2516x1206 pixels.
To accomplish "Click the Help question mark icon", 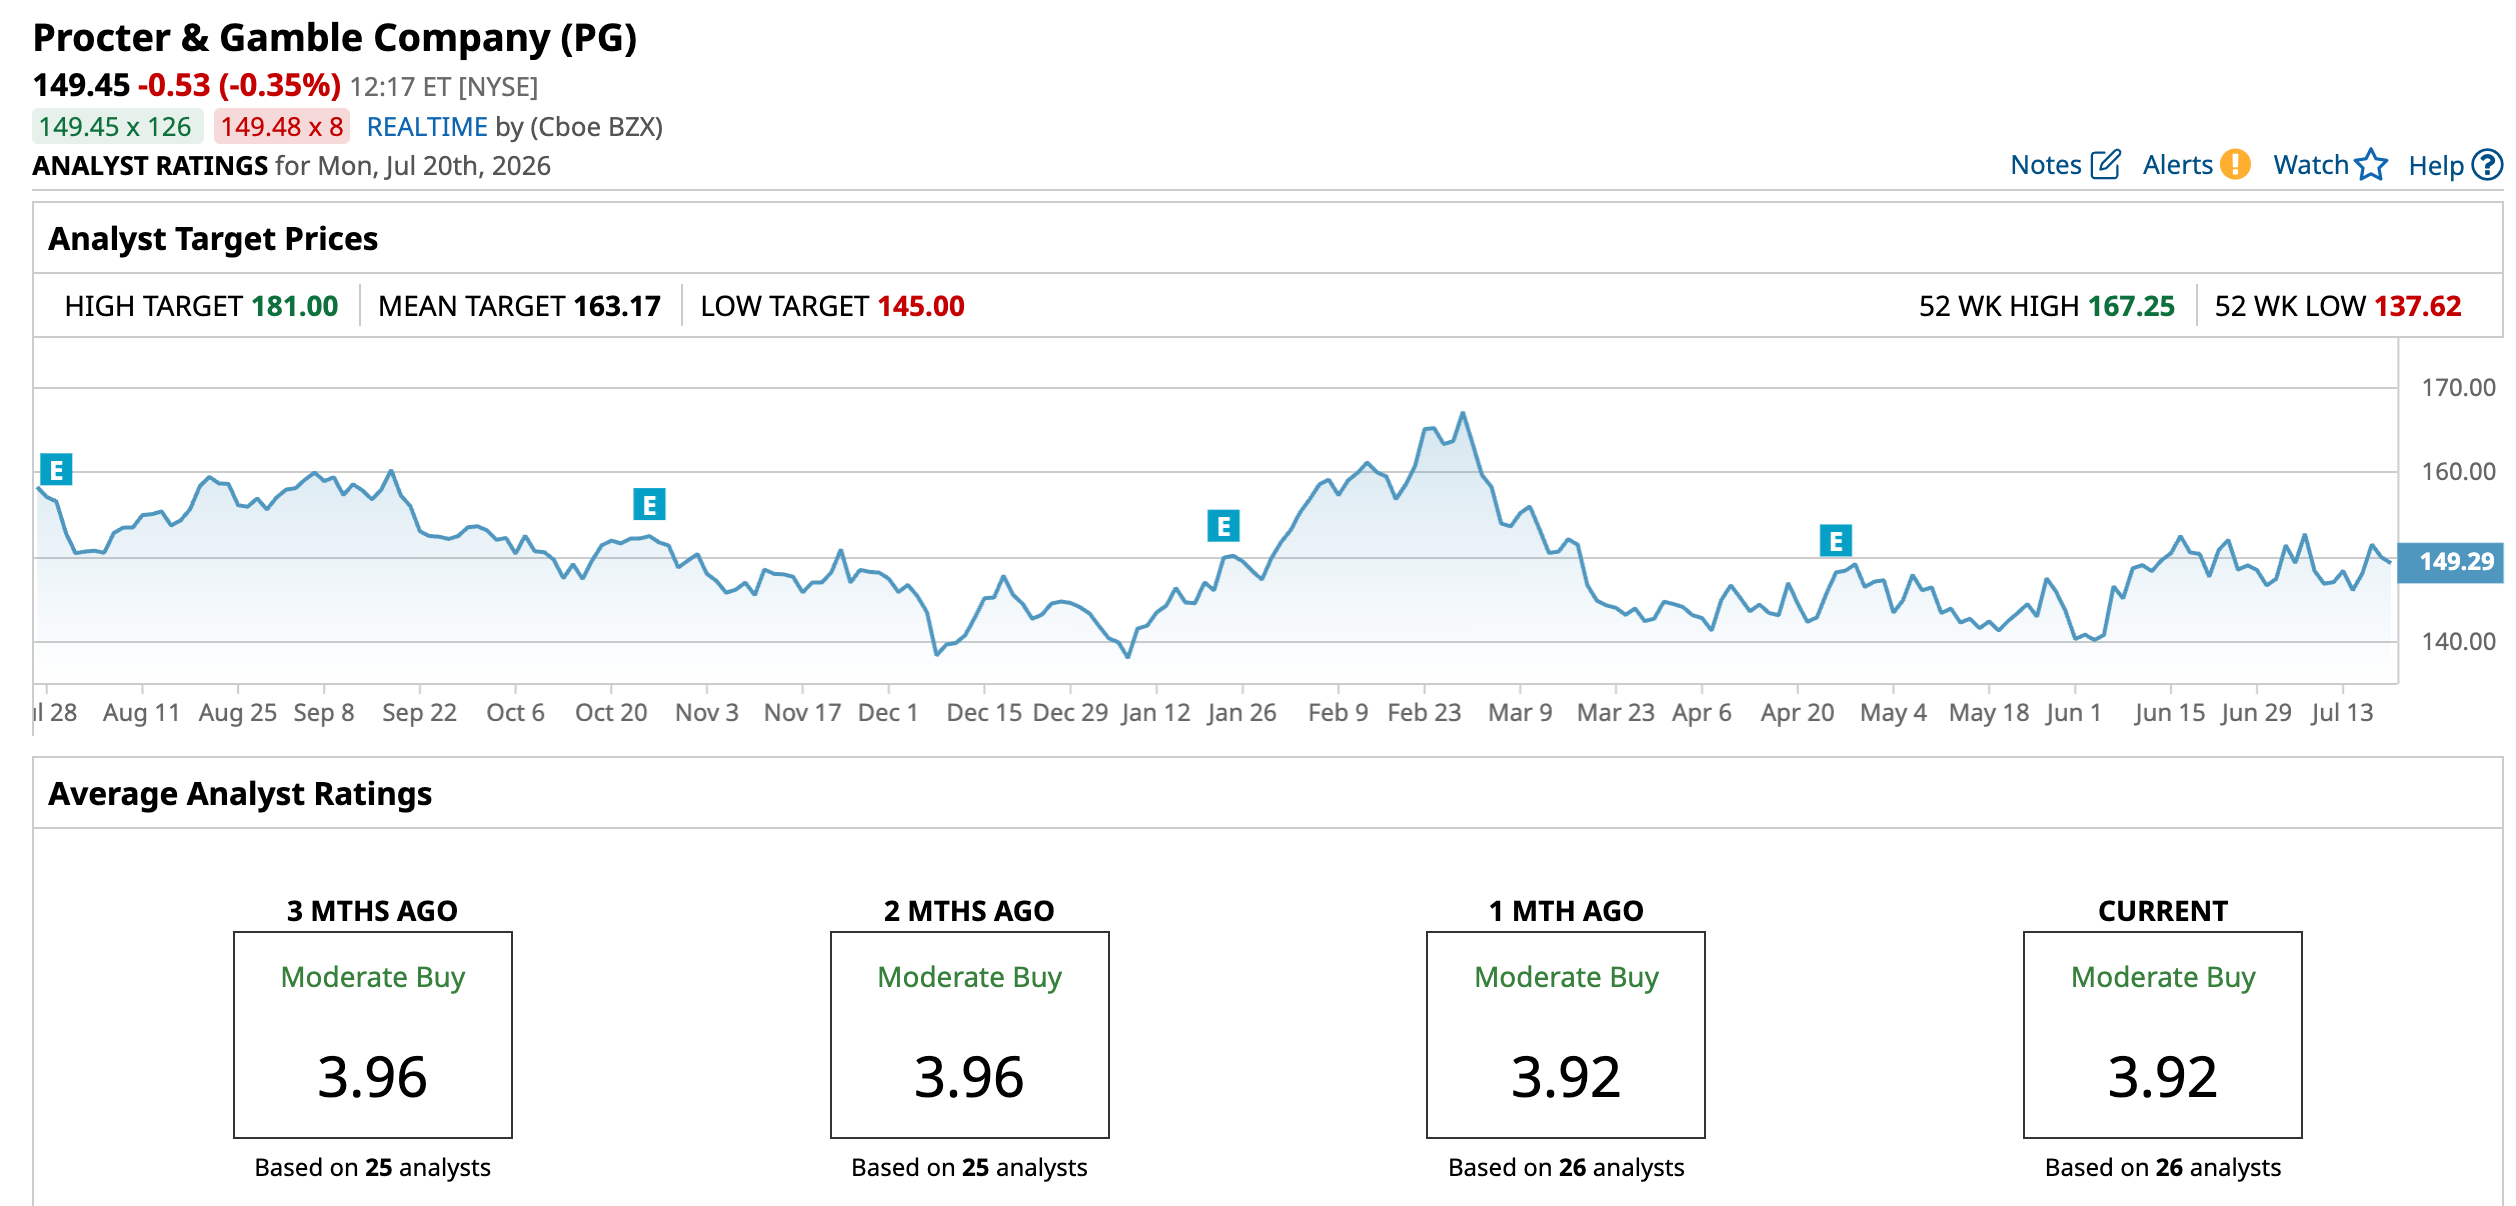I will point(2487,165).
